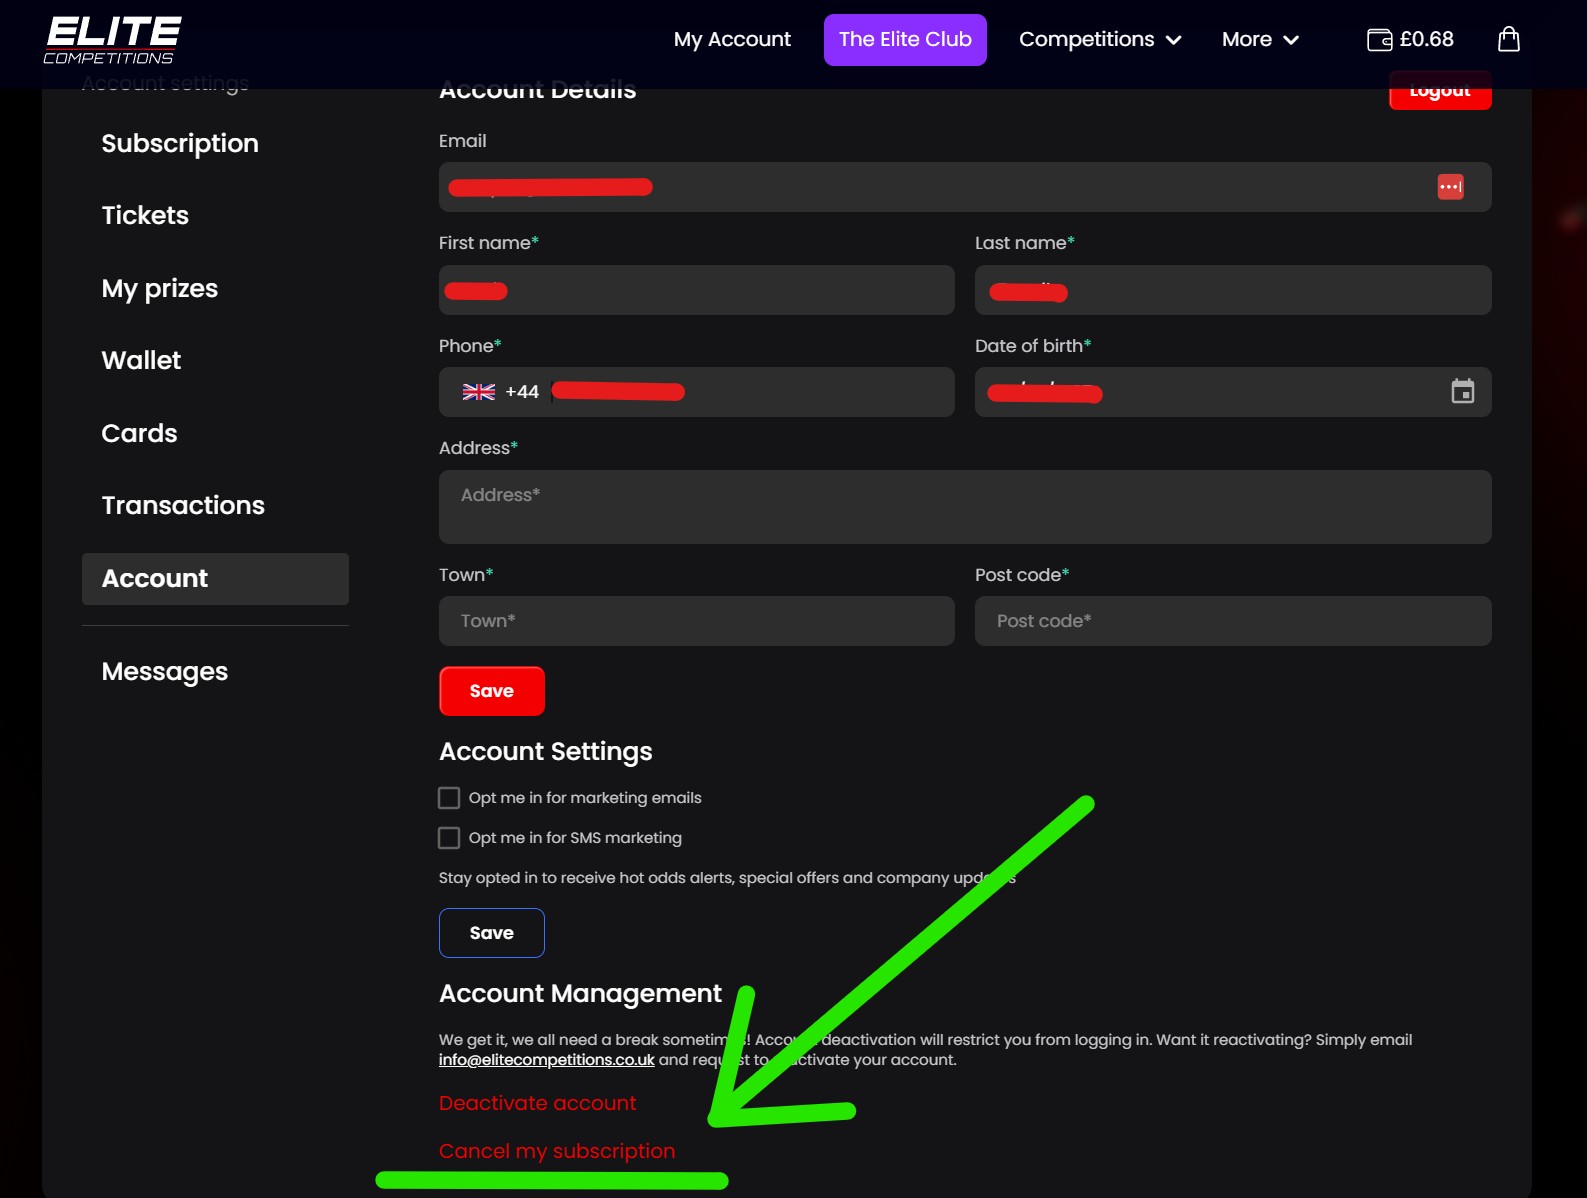Click the red Save button for details
1587x1198 pixels.
491,691
